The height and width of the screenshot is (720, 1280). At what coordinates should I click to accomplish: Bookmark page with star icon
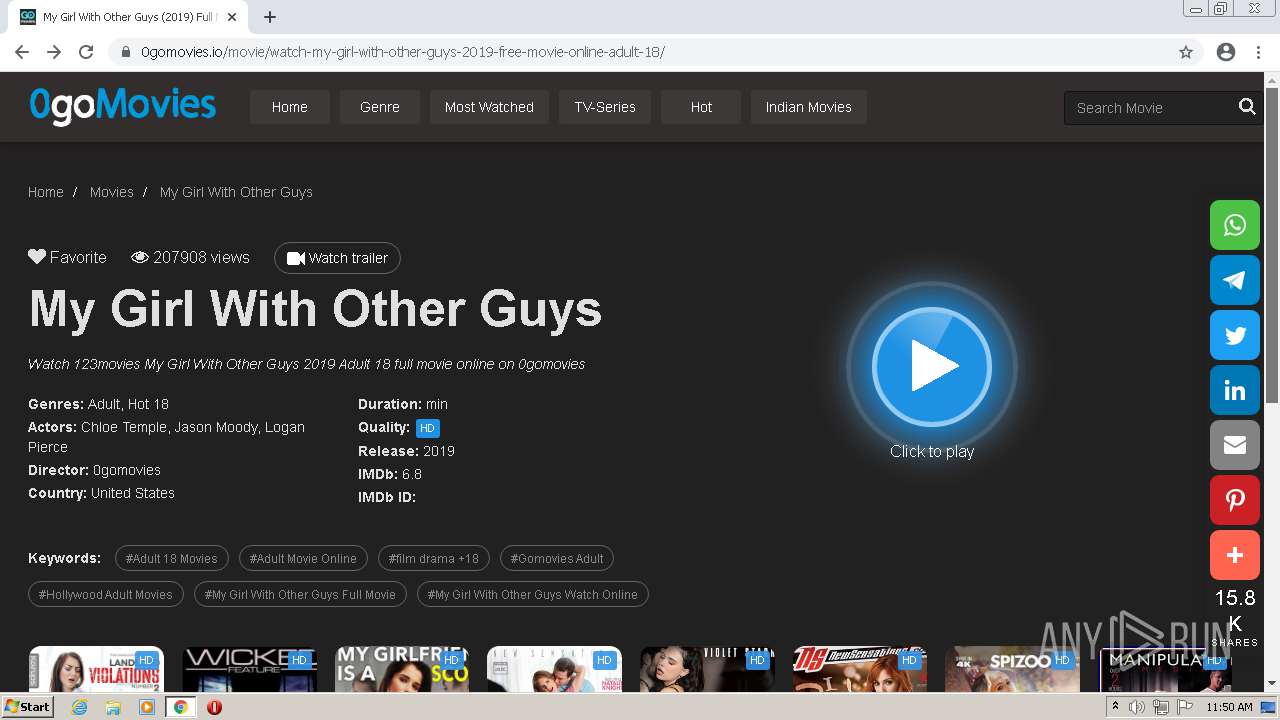[x=1186, y=52]
